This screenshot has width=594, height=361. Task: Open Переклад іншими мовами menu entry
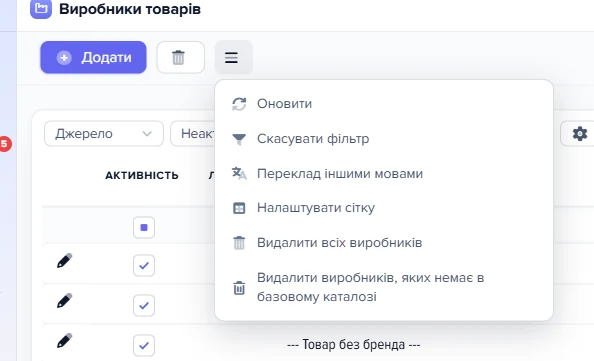(384, 173)
